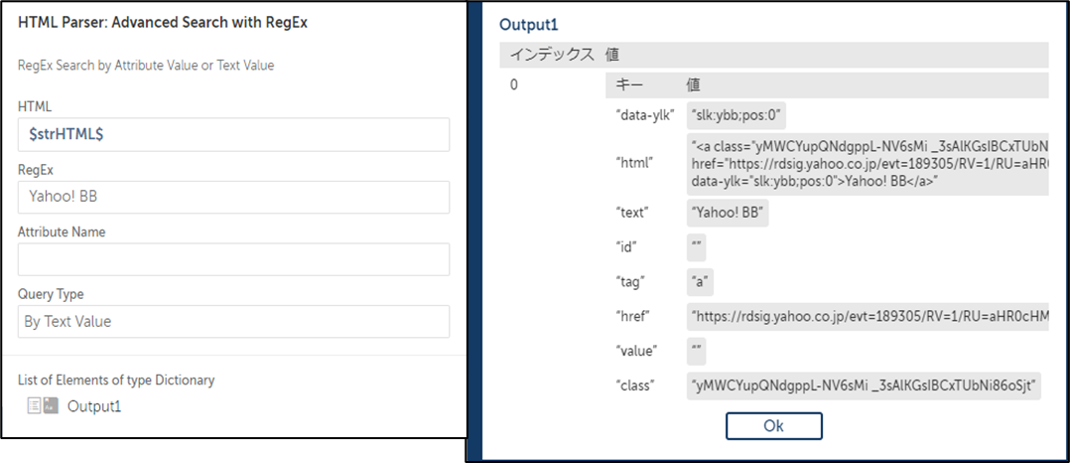Screen dimensions: 1070x463
Task: Click the "data-ylk" key label
Action: click(x=645, y=115)
